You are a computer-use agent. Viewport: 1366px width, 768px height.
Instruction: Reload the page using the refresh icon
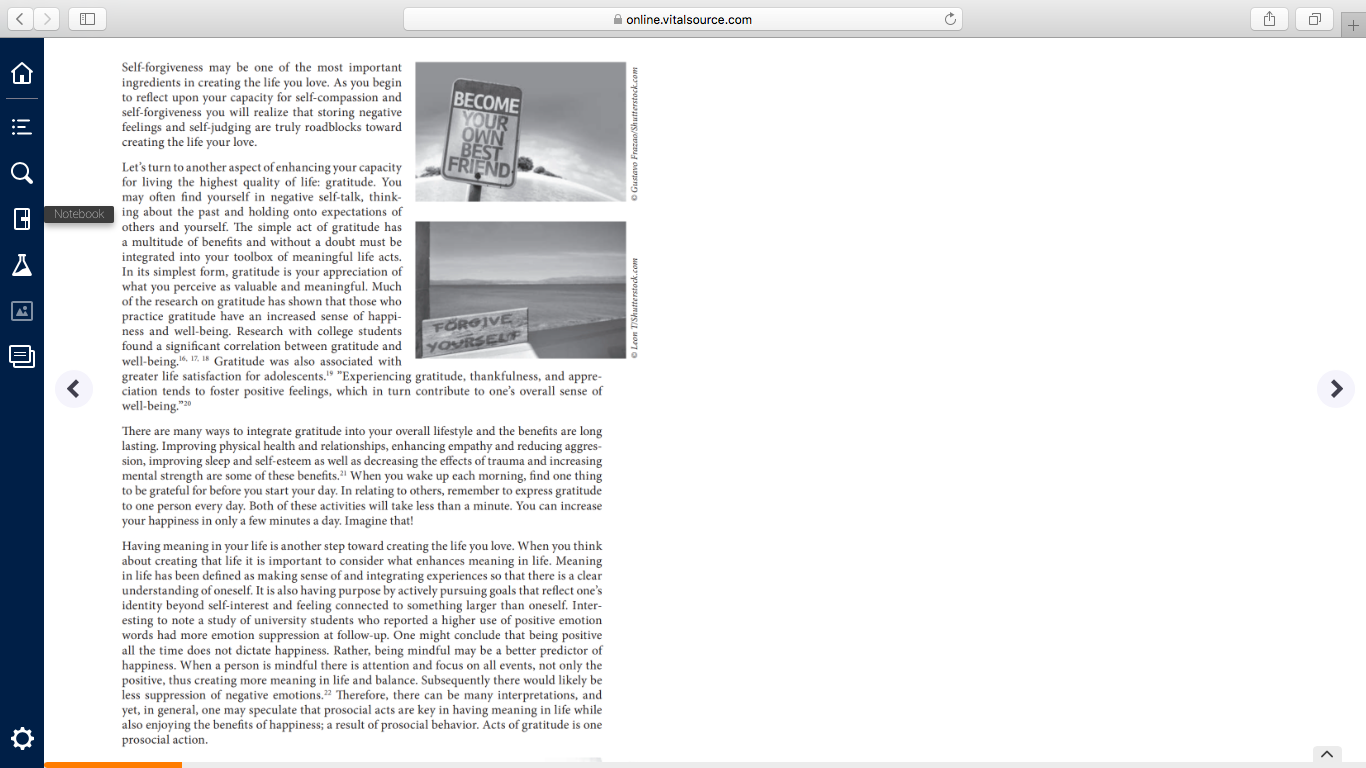coord(949,19)
